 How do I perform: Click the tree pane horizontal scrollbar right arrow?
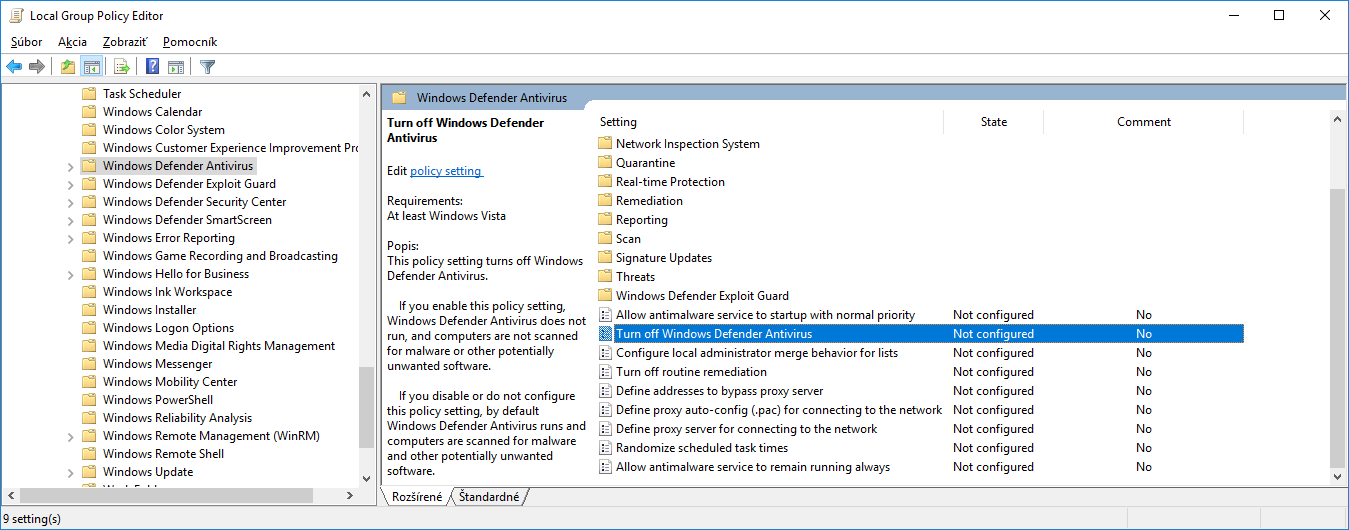pyautogui.click(x=350, y=495)
